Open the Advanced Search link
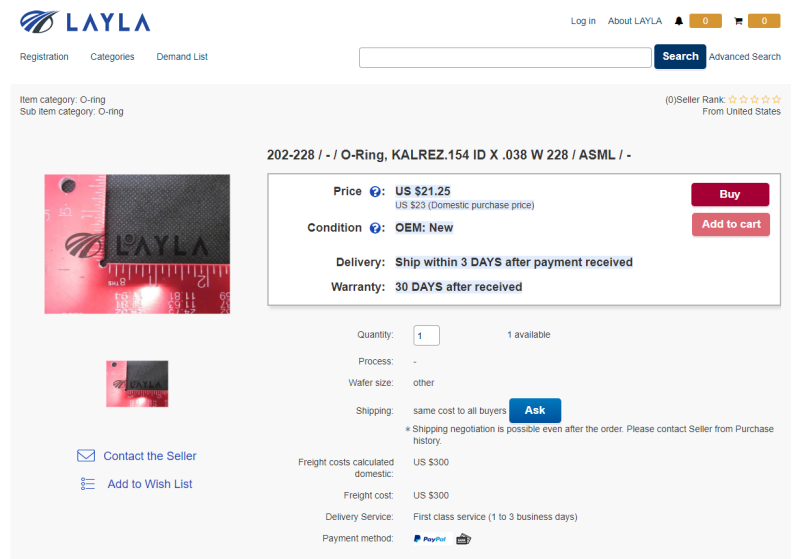Viewport: 800px width, 559px height. tap(744, 57)
